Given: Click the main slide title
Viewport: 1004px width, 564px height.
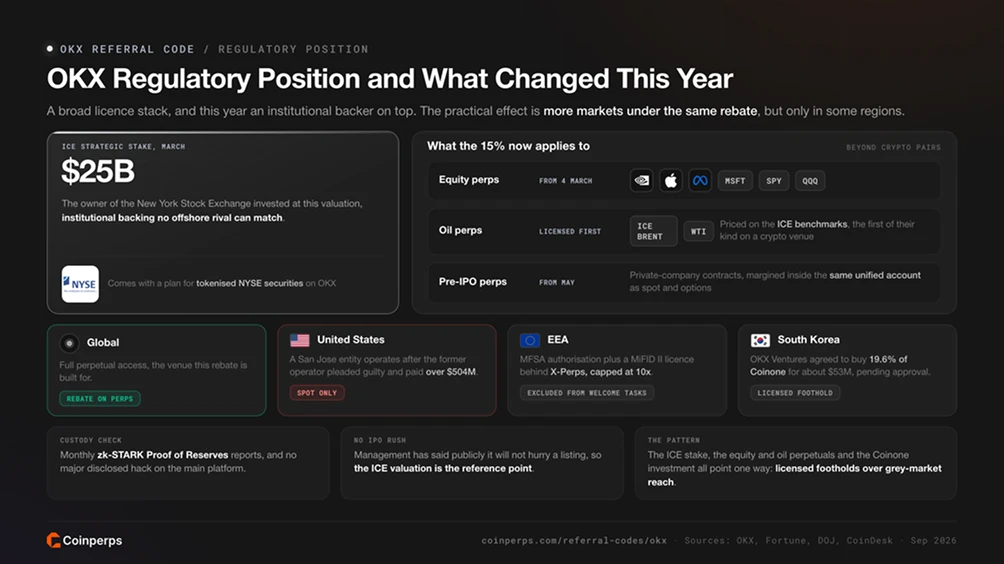Looking at the screenshot, I should [390, 79].
